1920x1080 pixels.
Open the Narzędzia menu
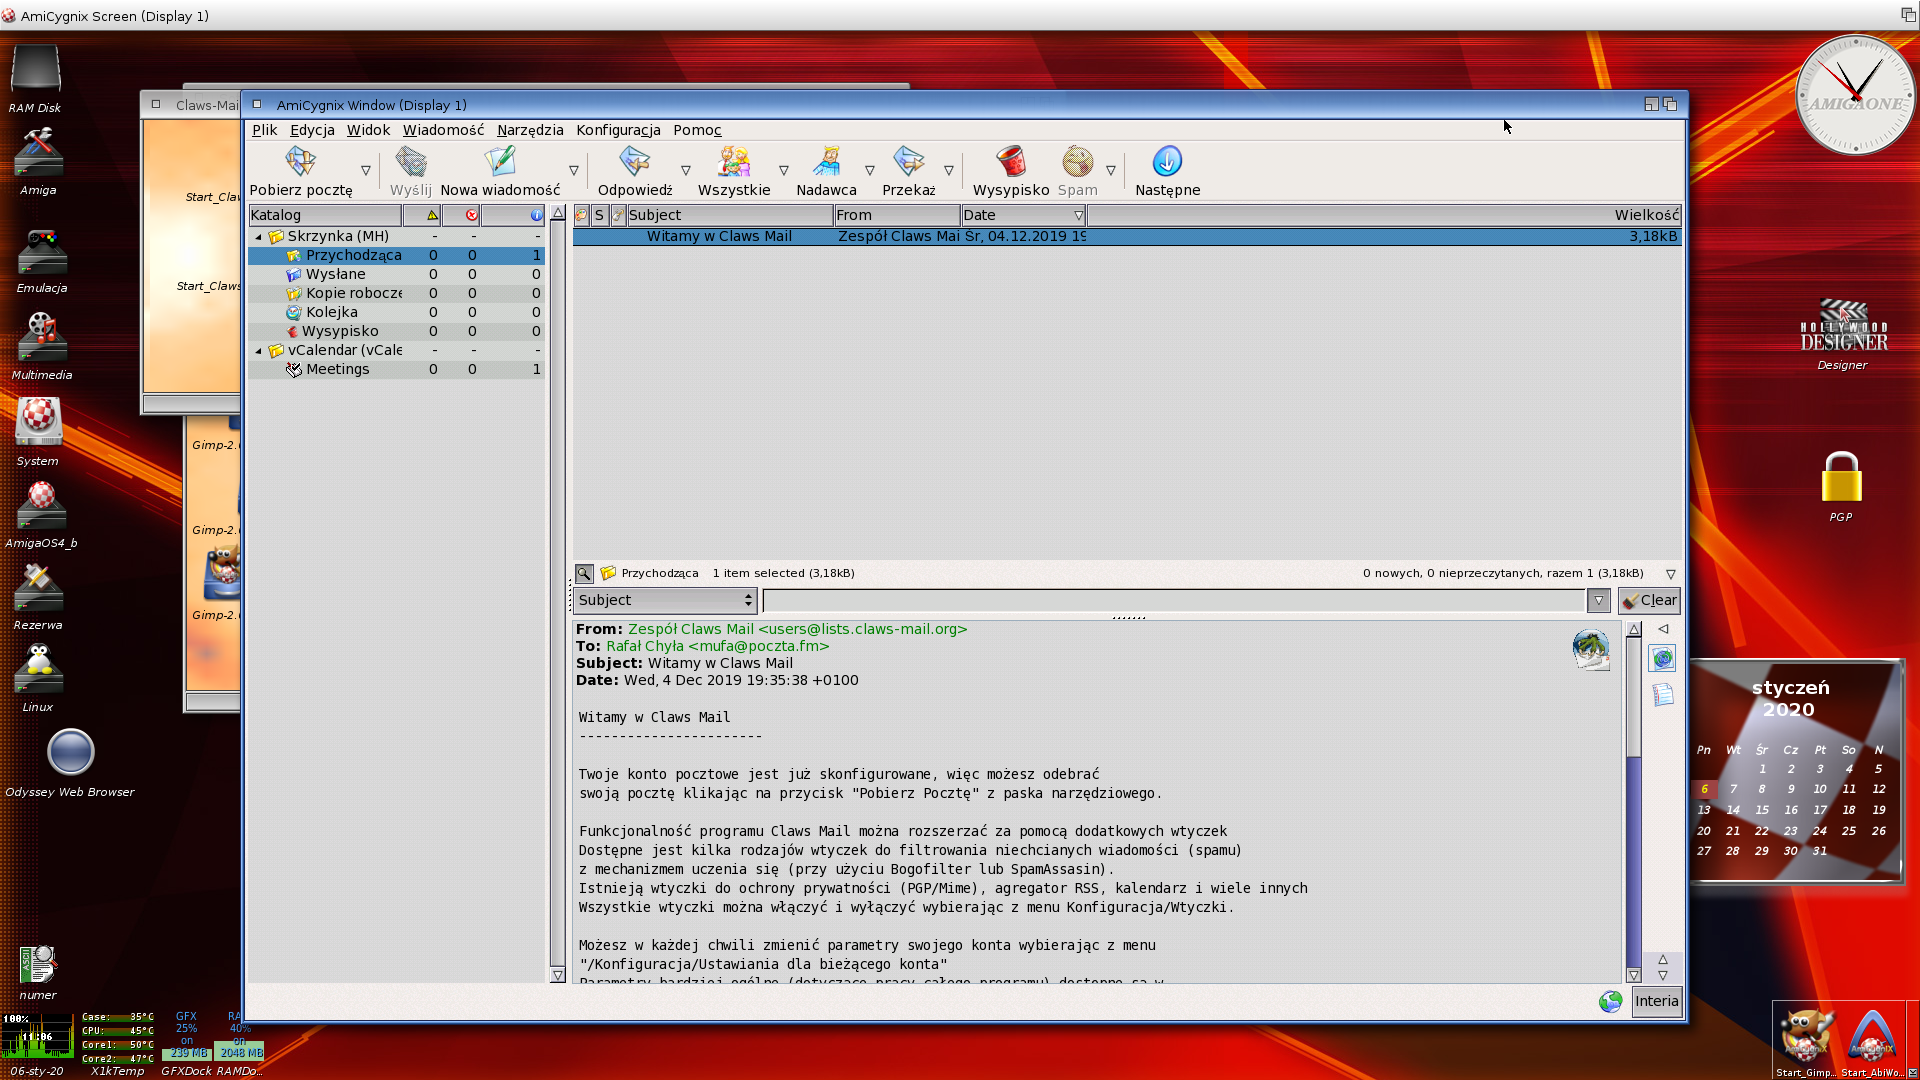530,130
